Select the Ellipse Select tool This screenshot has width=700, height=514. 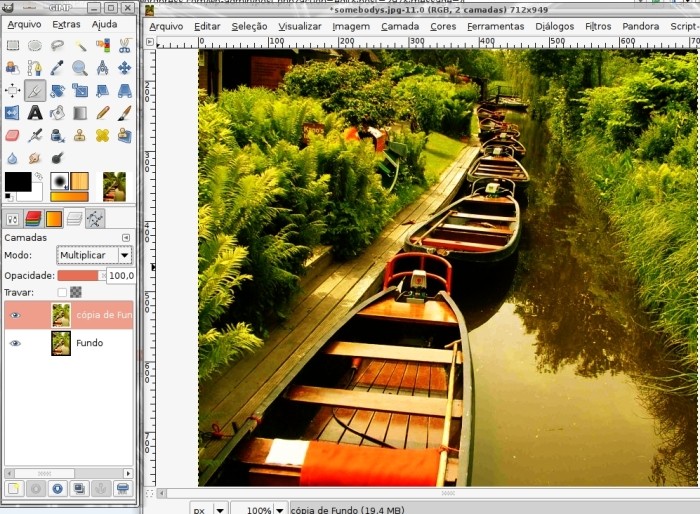(x=35, y=46)
